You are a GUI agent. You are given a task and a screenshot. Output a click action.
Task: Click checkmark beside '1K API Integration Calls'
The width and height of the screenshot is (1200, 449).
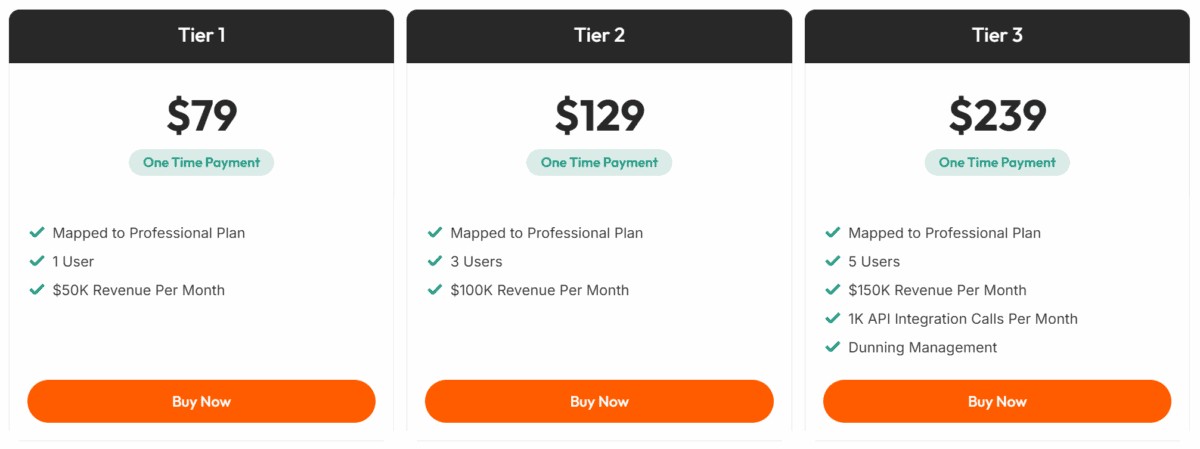(833, 319)
